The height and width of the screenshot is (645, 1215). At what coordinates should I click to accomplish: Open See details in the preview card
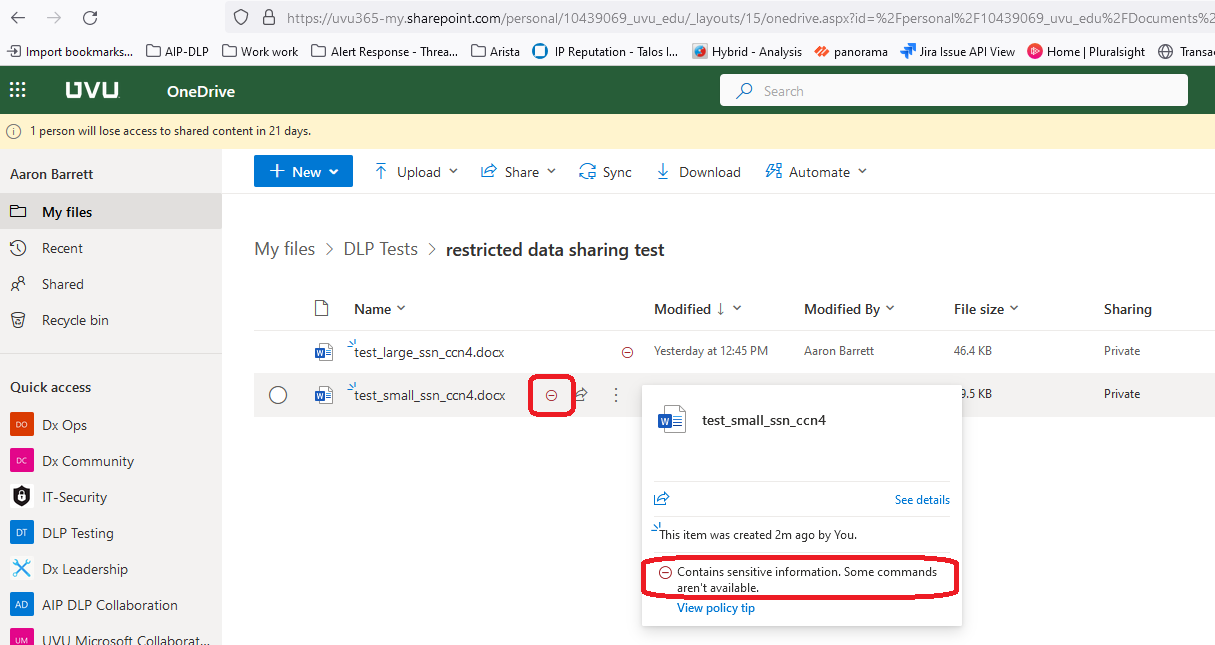point(921,499)
